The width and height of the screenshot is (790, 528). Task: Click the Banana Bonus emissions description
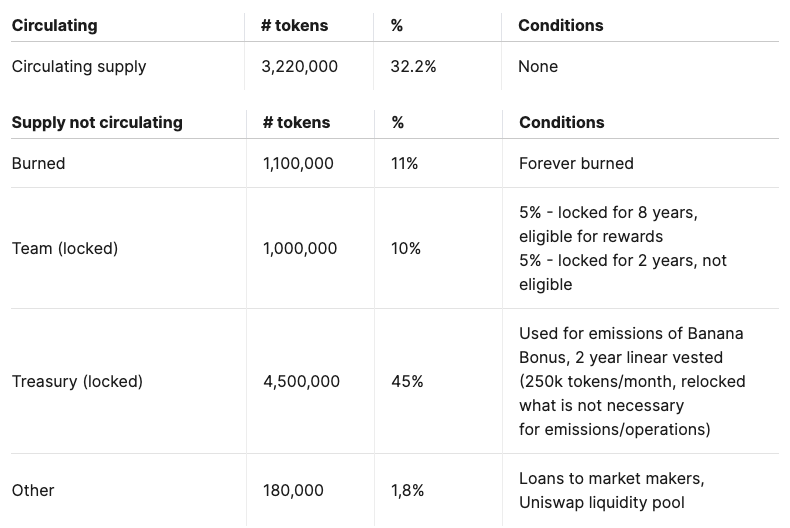(x=632, y=381)
